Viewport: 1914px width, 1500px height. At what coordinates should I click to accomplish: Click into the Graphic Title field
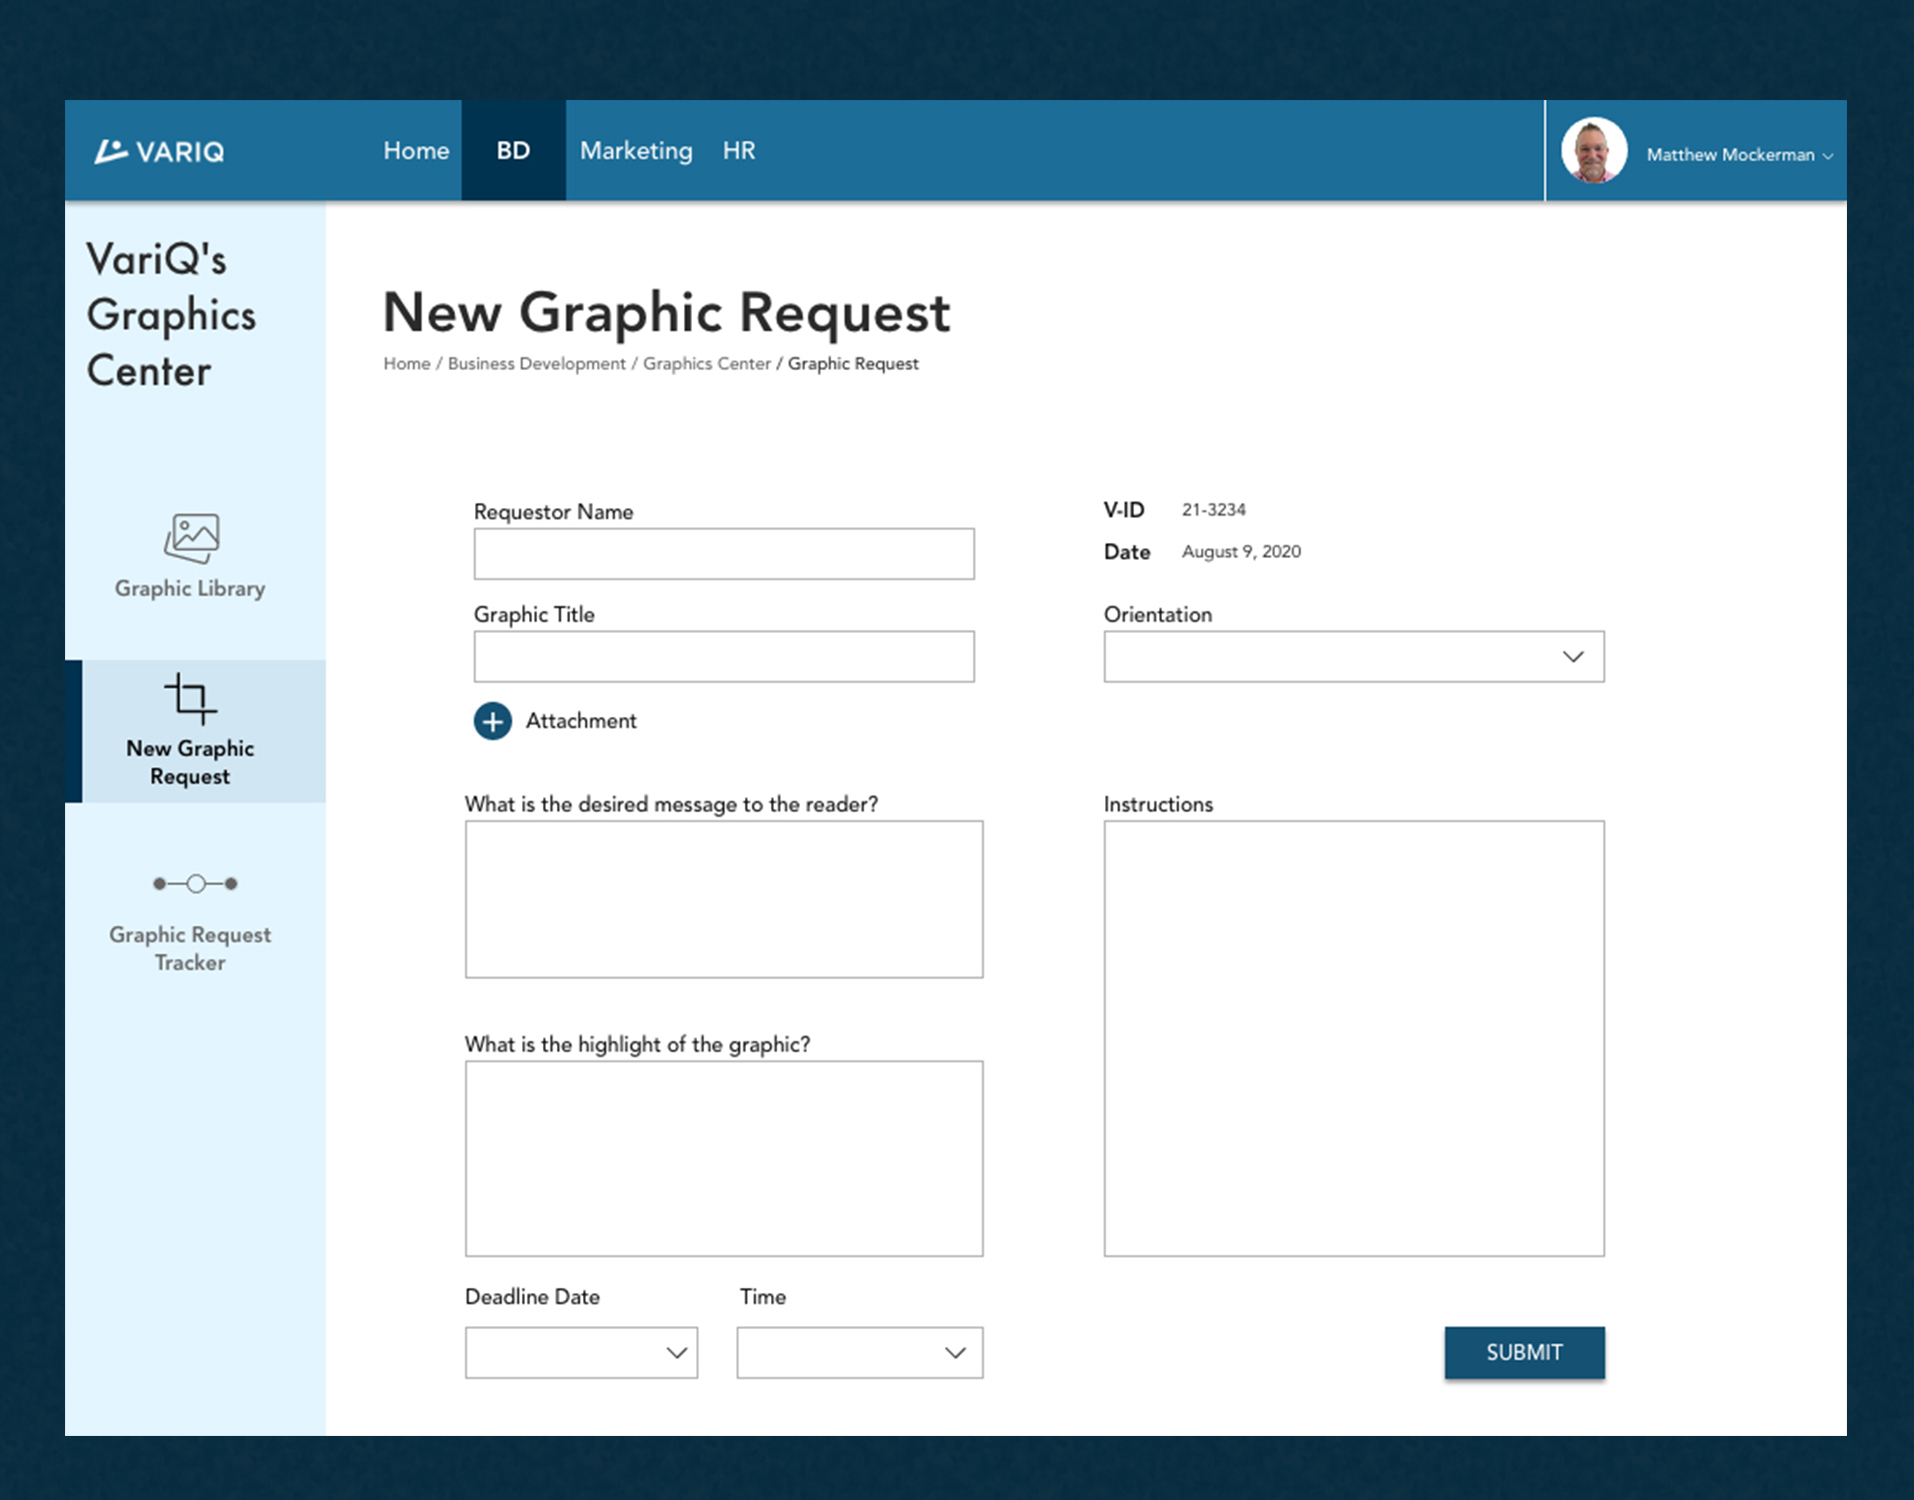click(x=723, y=657)
